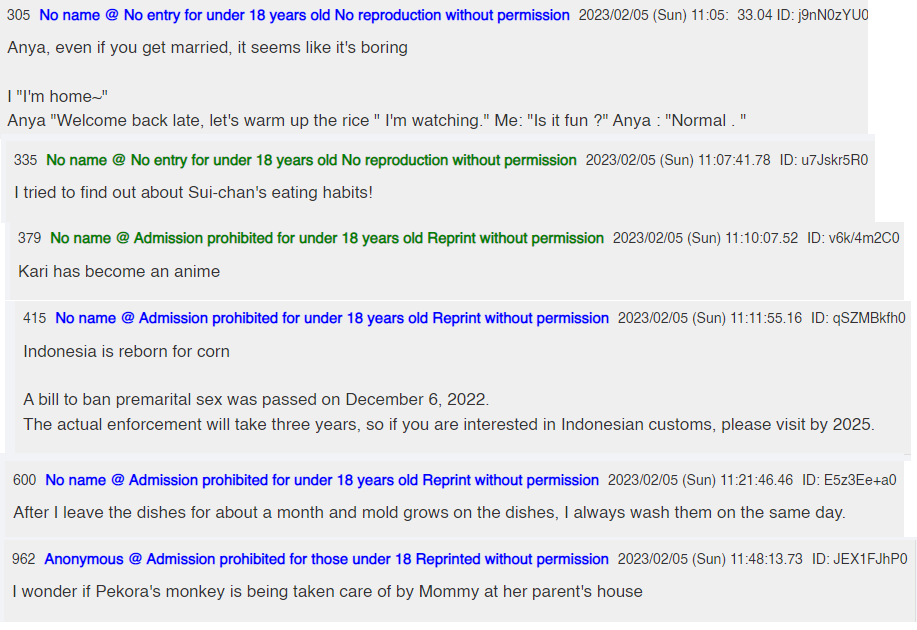The image size is (917, 630).
Task: Open the green poster name of post 379
Action: pos(327,238)
